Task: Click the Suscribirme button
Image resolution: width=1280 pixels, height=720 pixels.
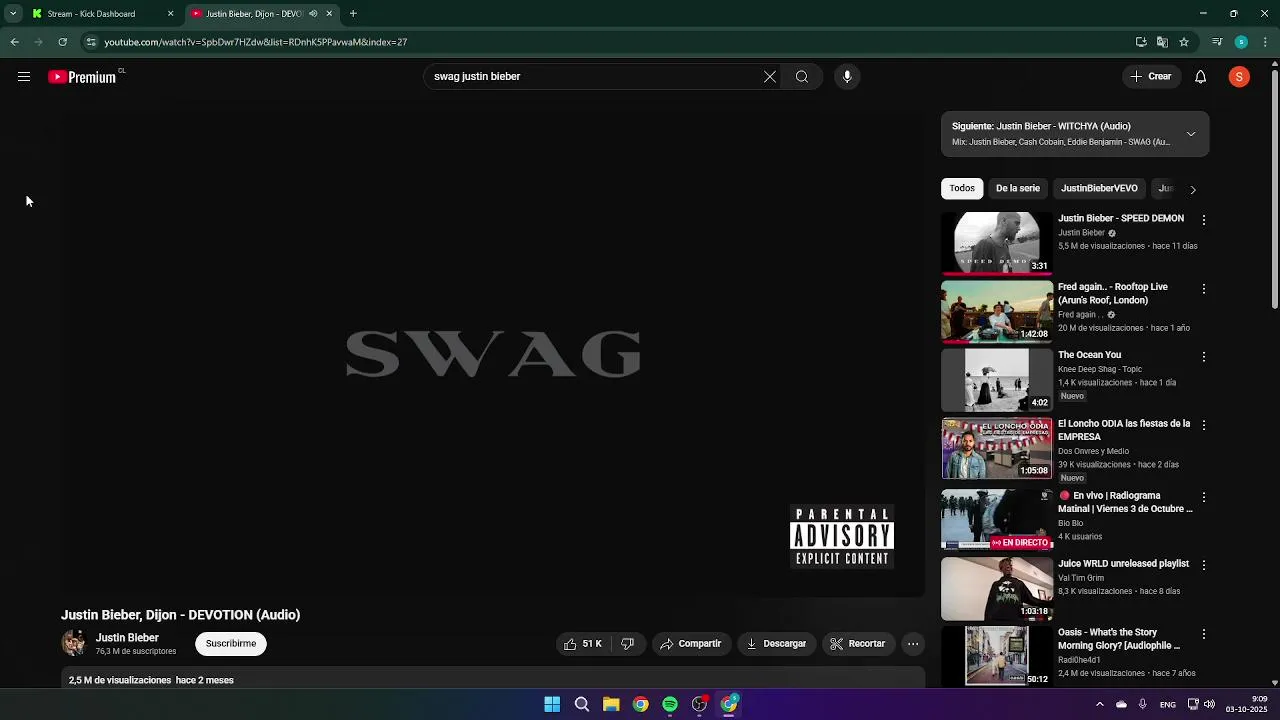Action: pyautogui.click(x=231, y=644)
